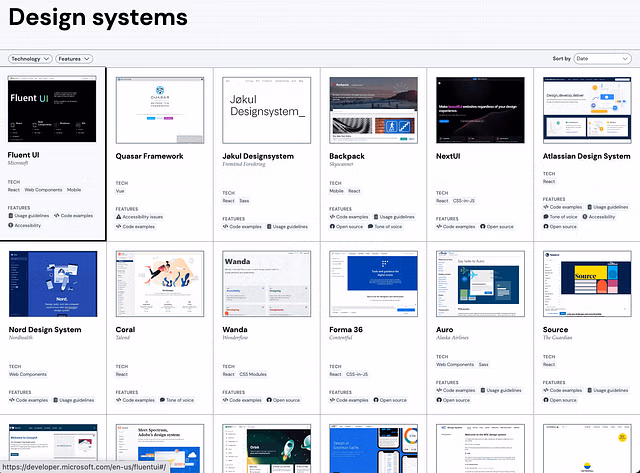The width and height of the screenshot is (640, 473).
Task: Click Usage guidelines icon in Nord card
Action: 56,400
